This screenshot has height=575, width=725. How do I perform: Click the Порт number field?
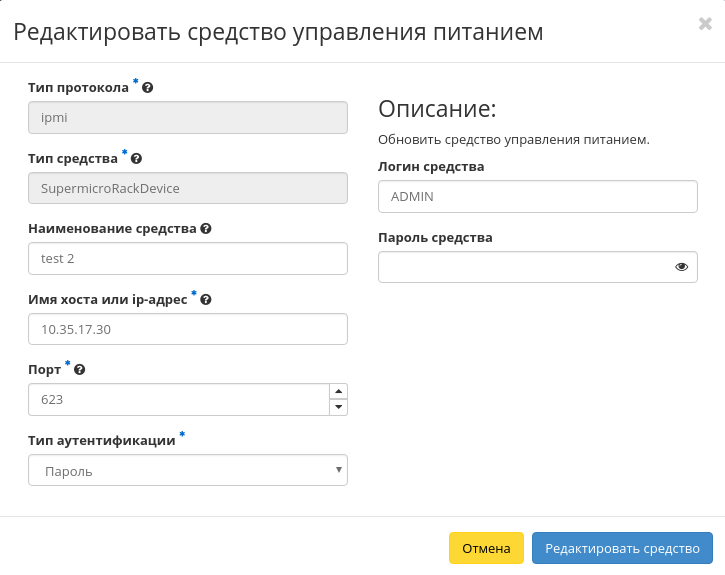point(178,399)
